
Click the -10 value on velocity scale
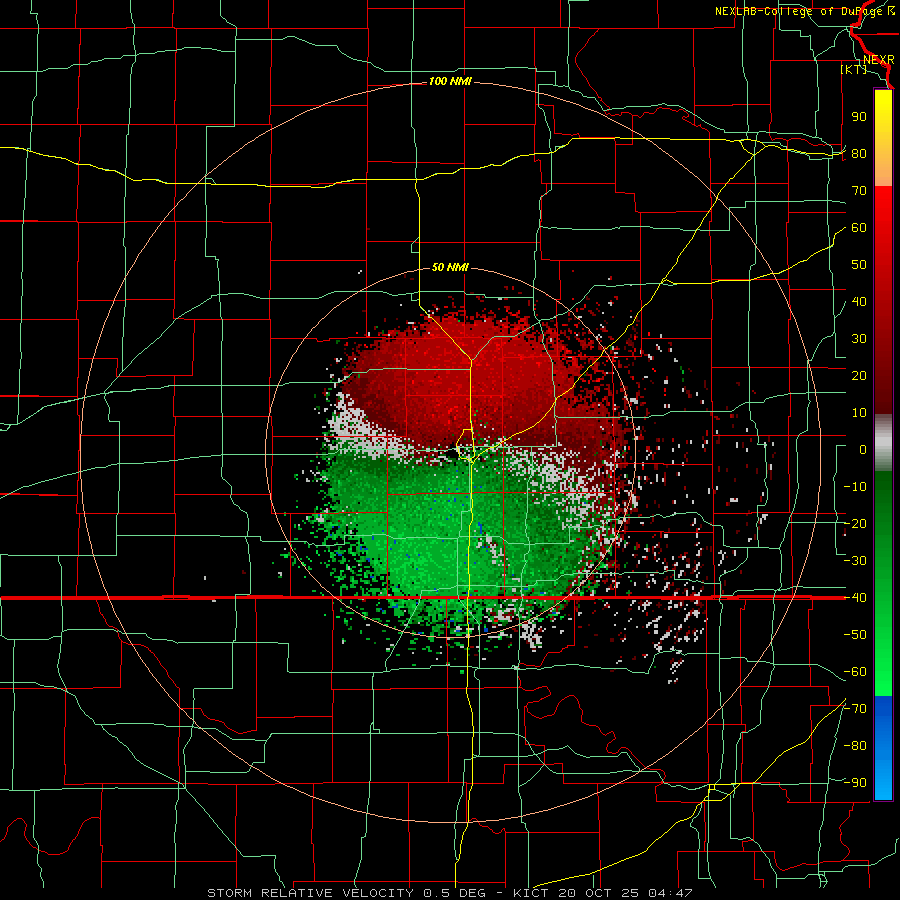(x=855, y=487)
